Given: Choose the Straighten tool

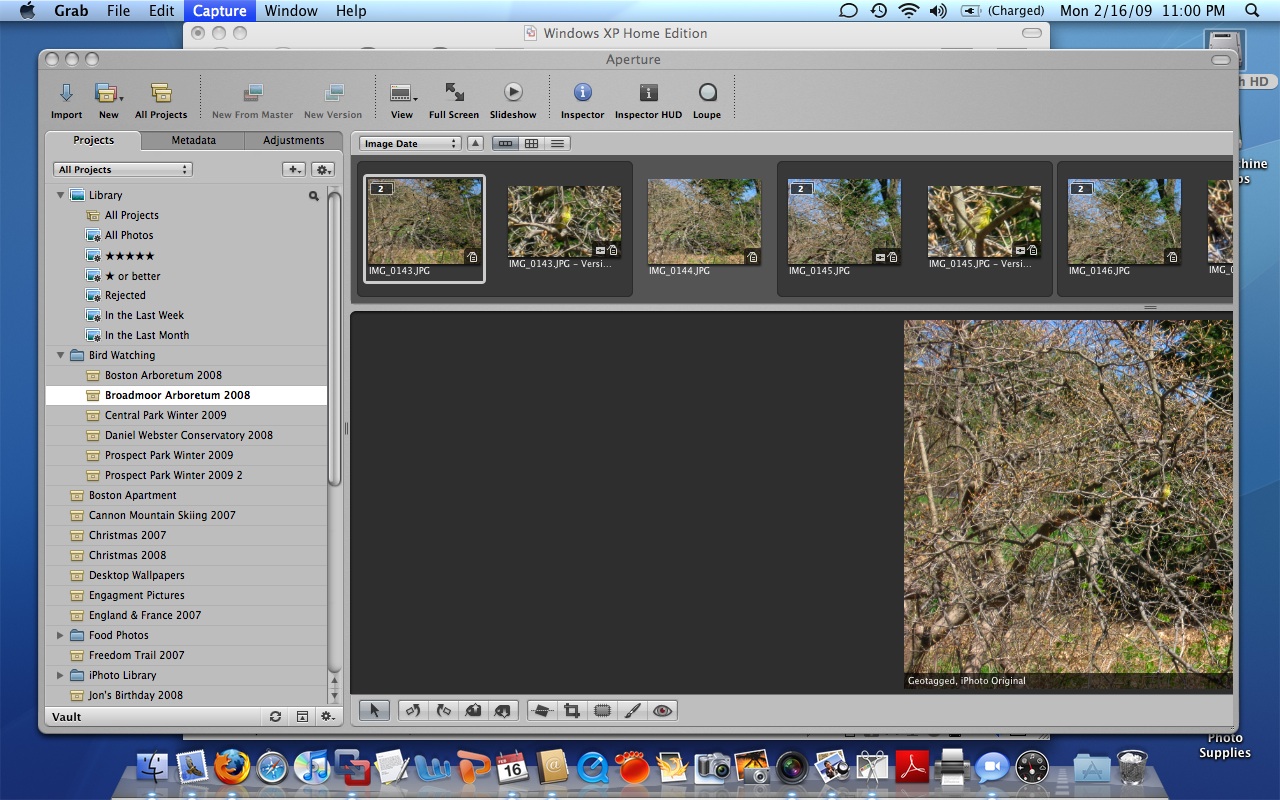Looking at the screenshot, I should 542,710.
